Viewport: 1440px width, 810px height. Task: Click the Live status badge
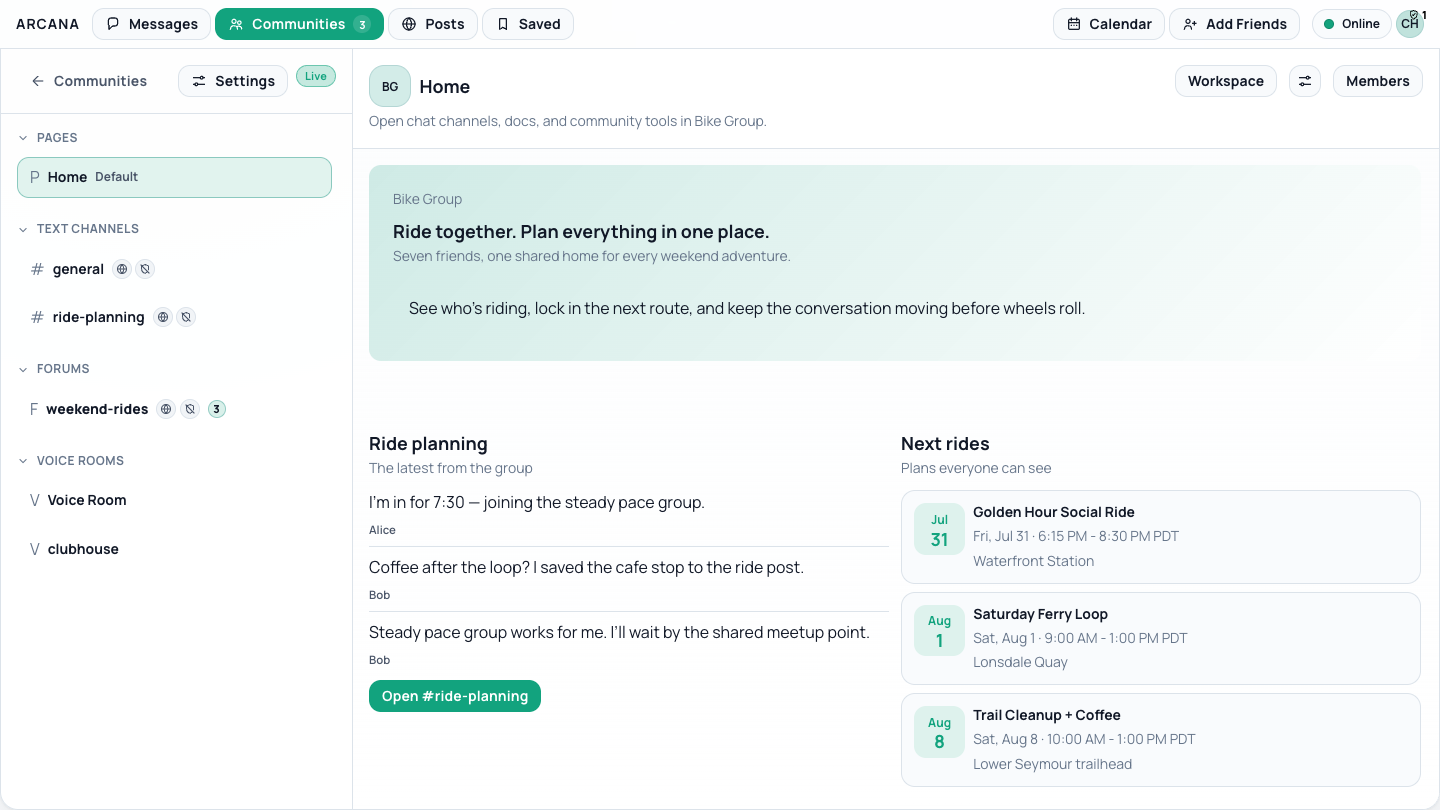coord(316,76)
